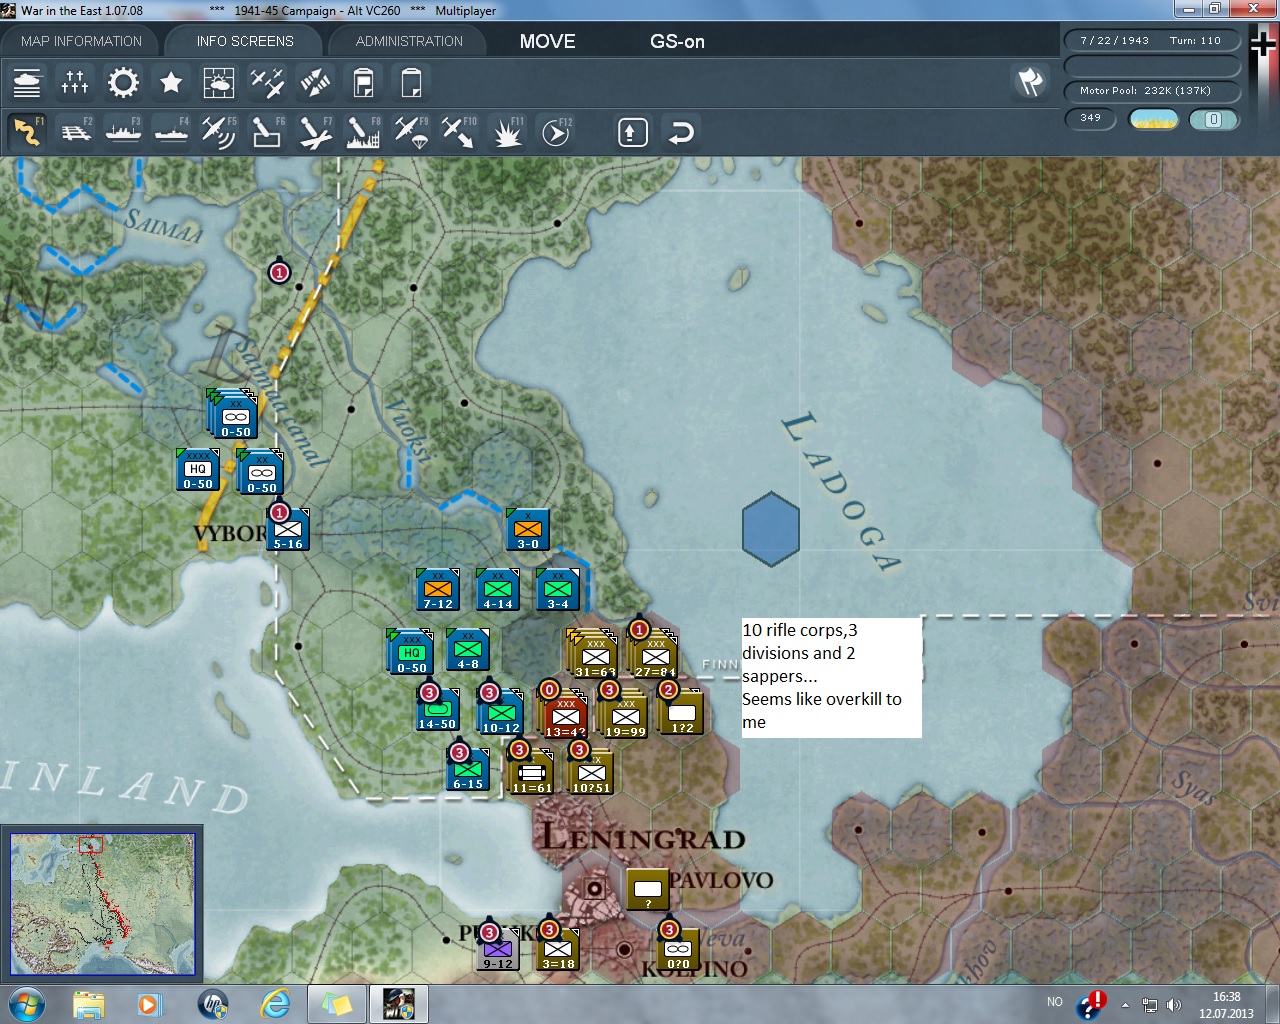Screen dimensions: 1280x1024
Task: Select the purple unit labeled 9-12
Action: pyautogui.click(x=498, y=949)
